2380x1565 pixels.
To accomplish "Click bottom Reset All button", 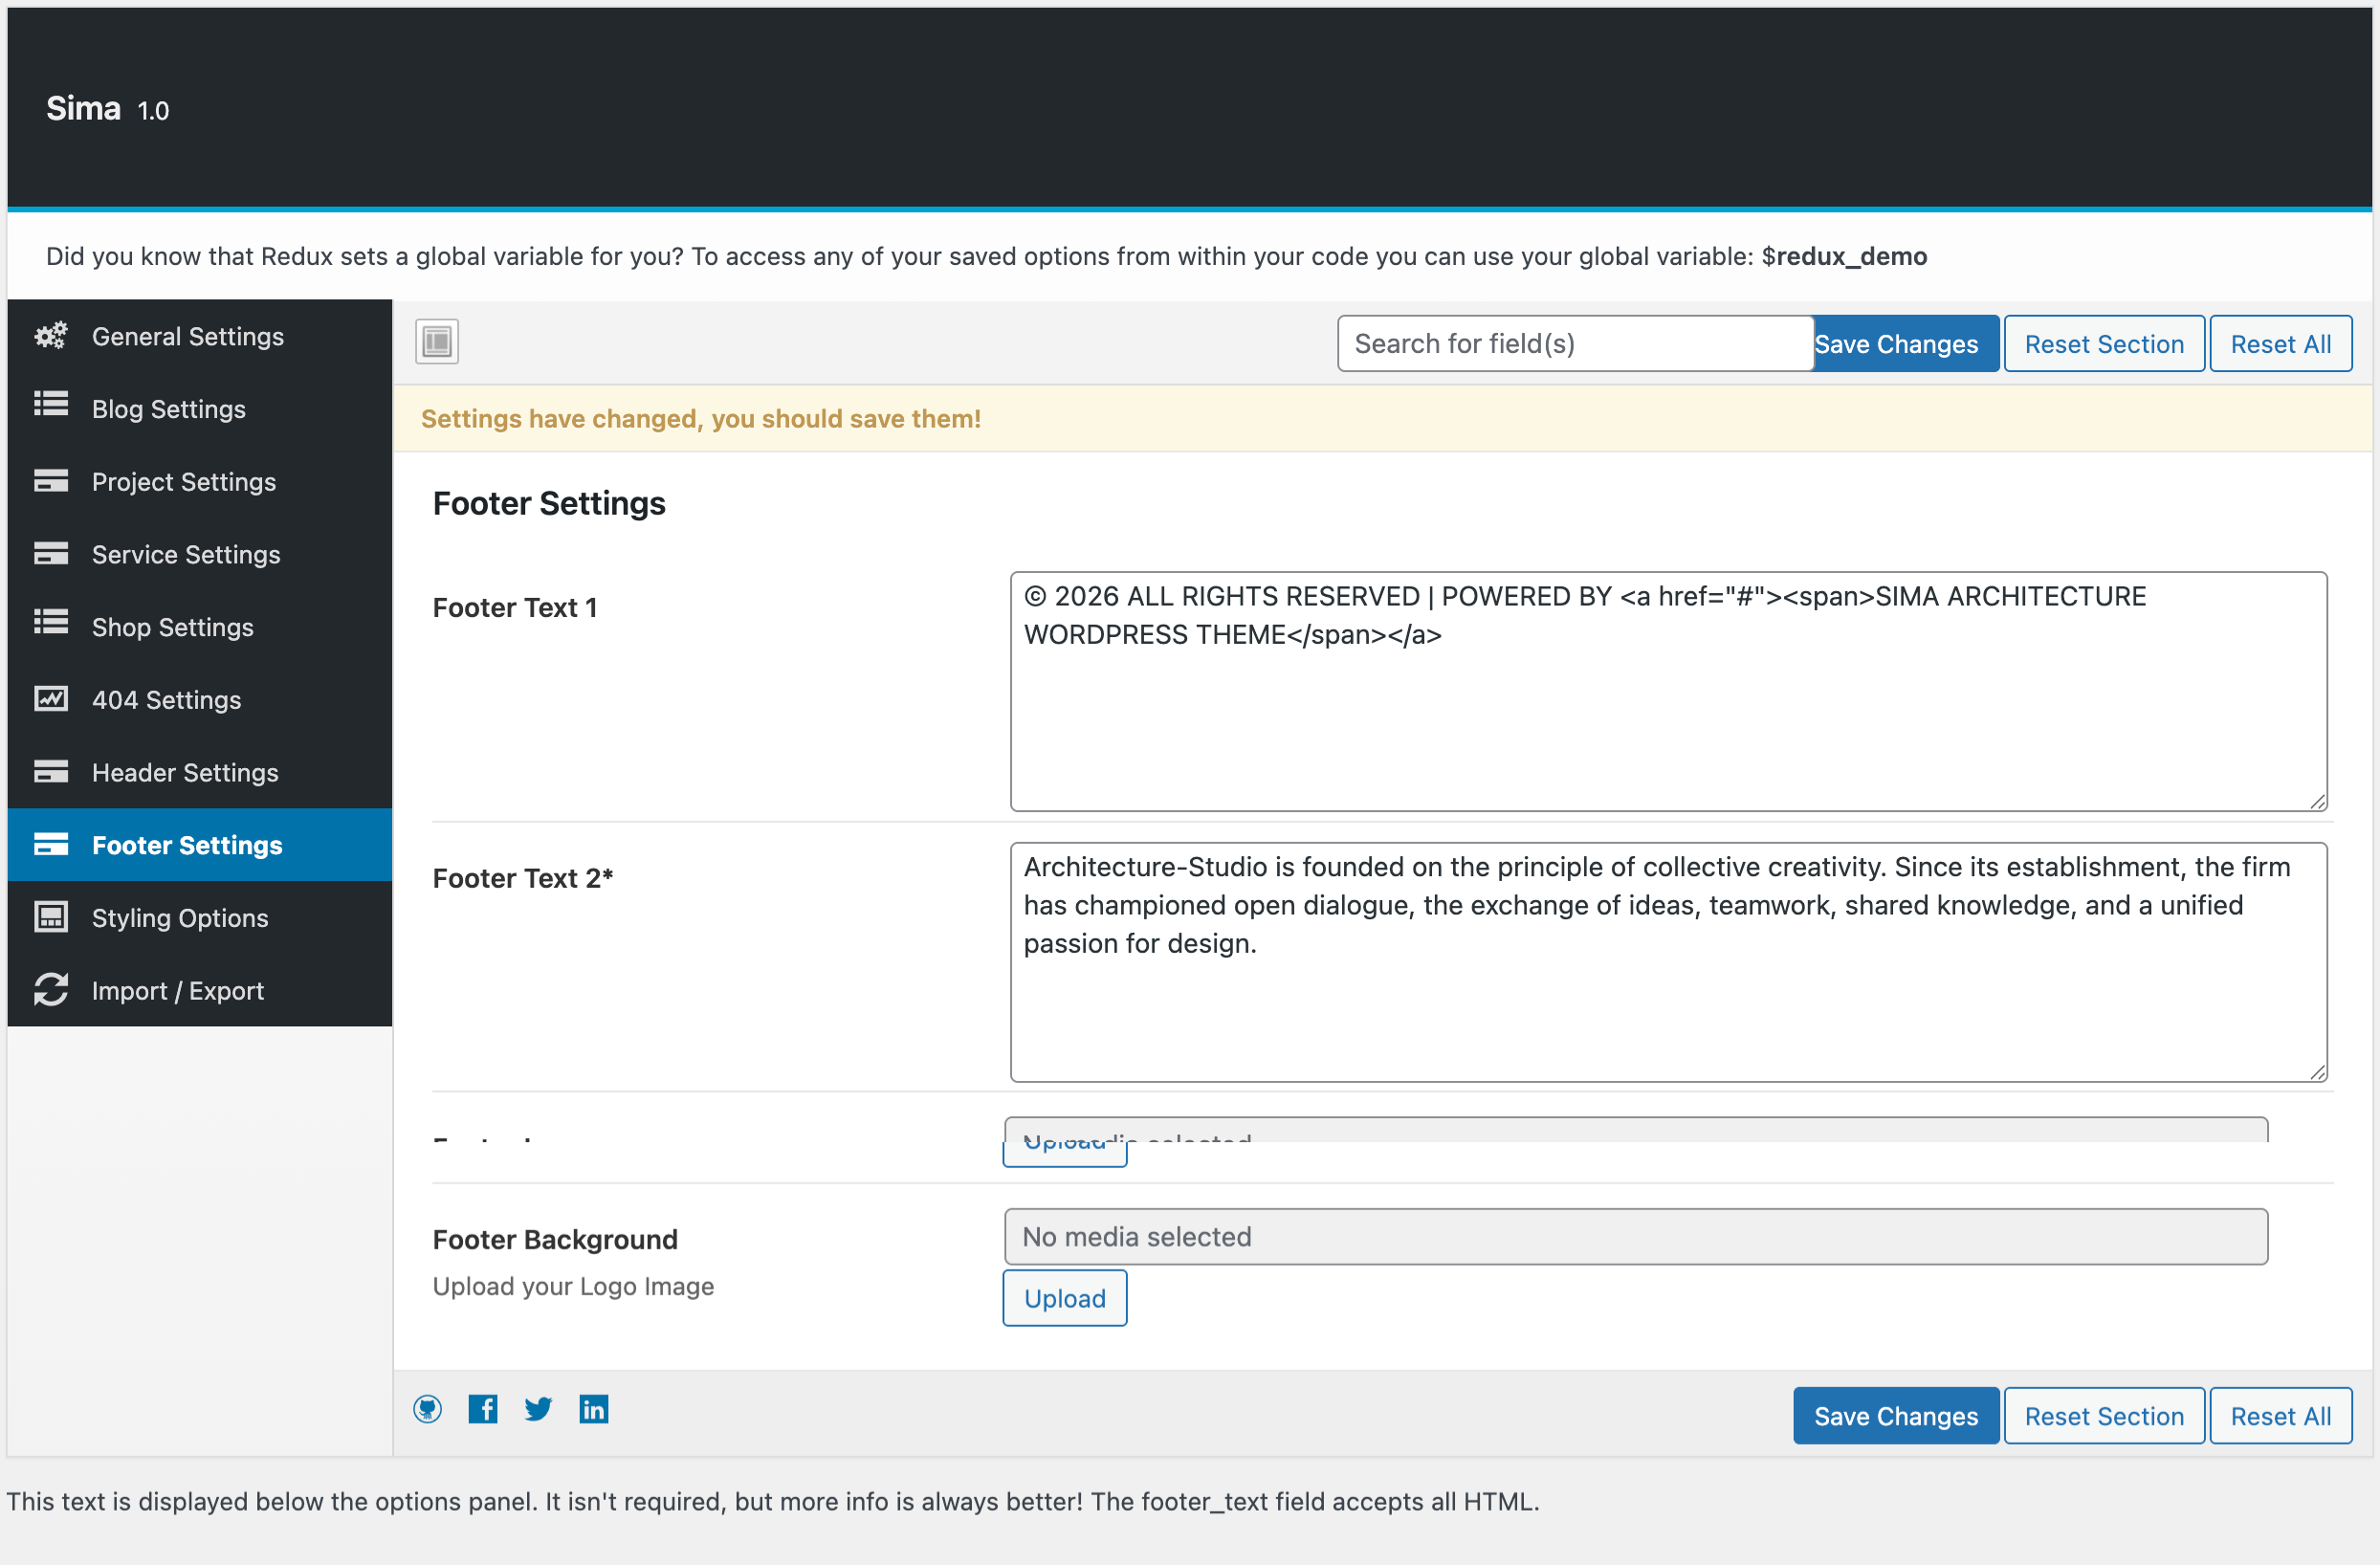I will (x=2280, y=1416).
